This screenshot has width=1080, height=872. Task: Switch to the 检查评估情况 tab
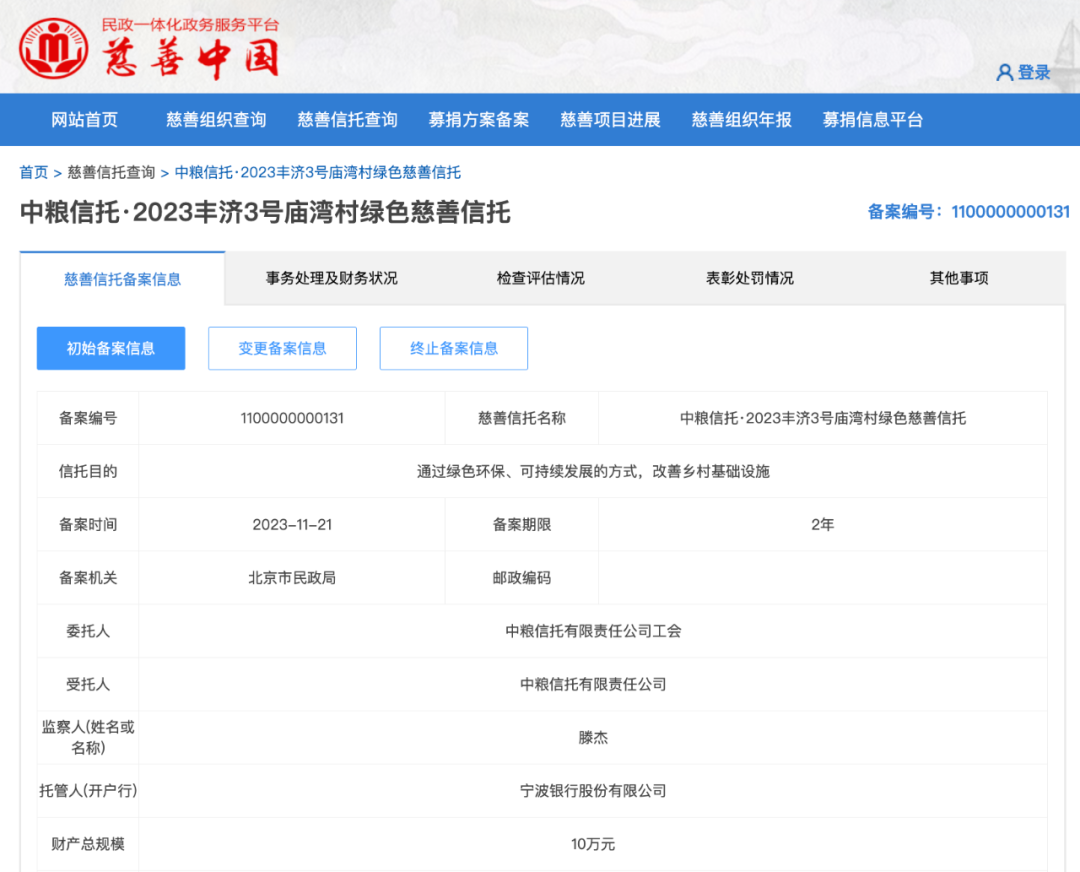tap(541, 278)
